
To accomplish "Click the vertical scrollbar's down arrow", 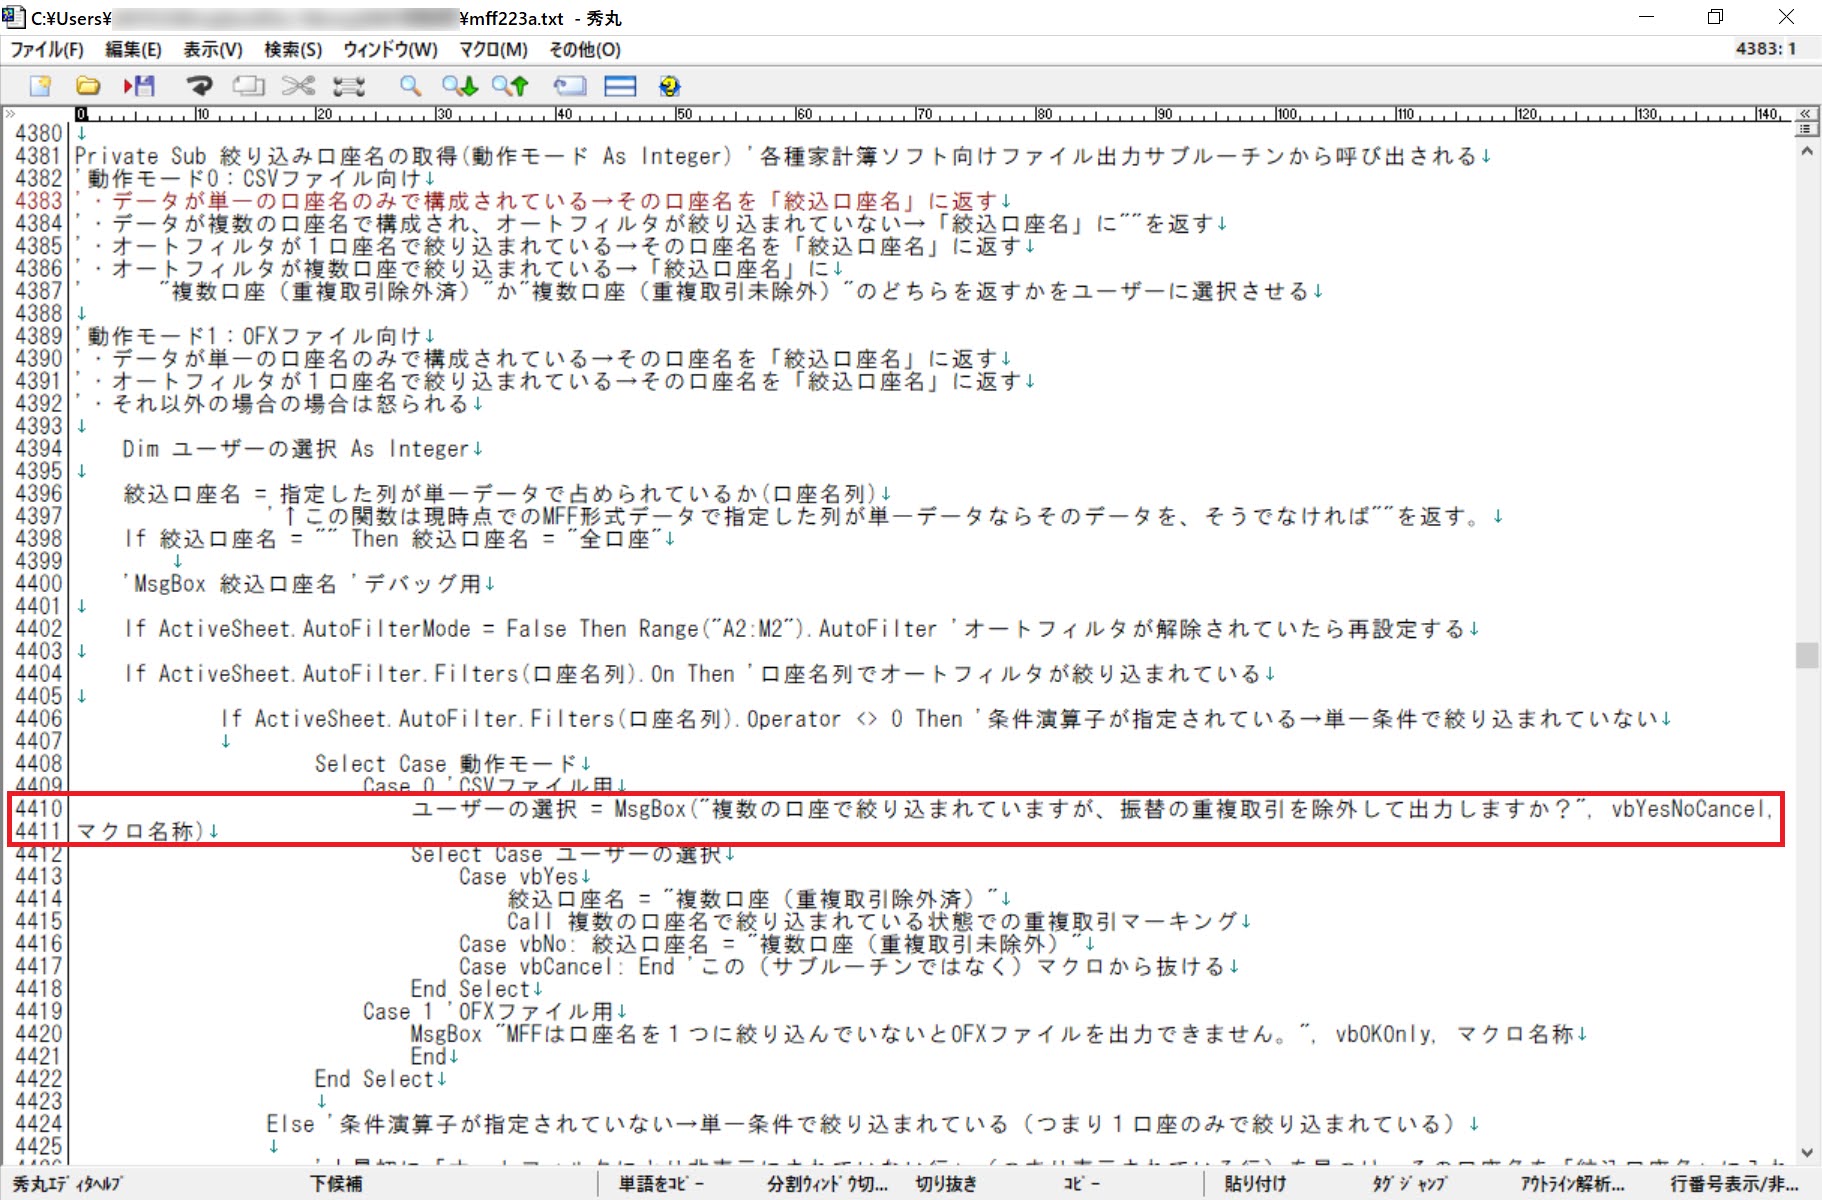I will coord(1808,1150).
